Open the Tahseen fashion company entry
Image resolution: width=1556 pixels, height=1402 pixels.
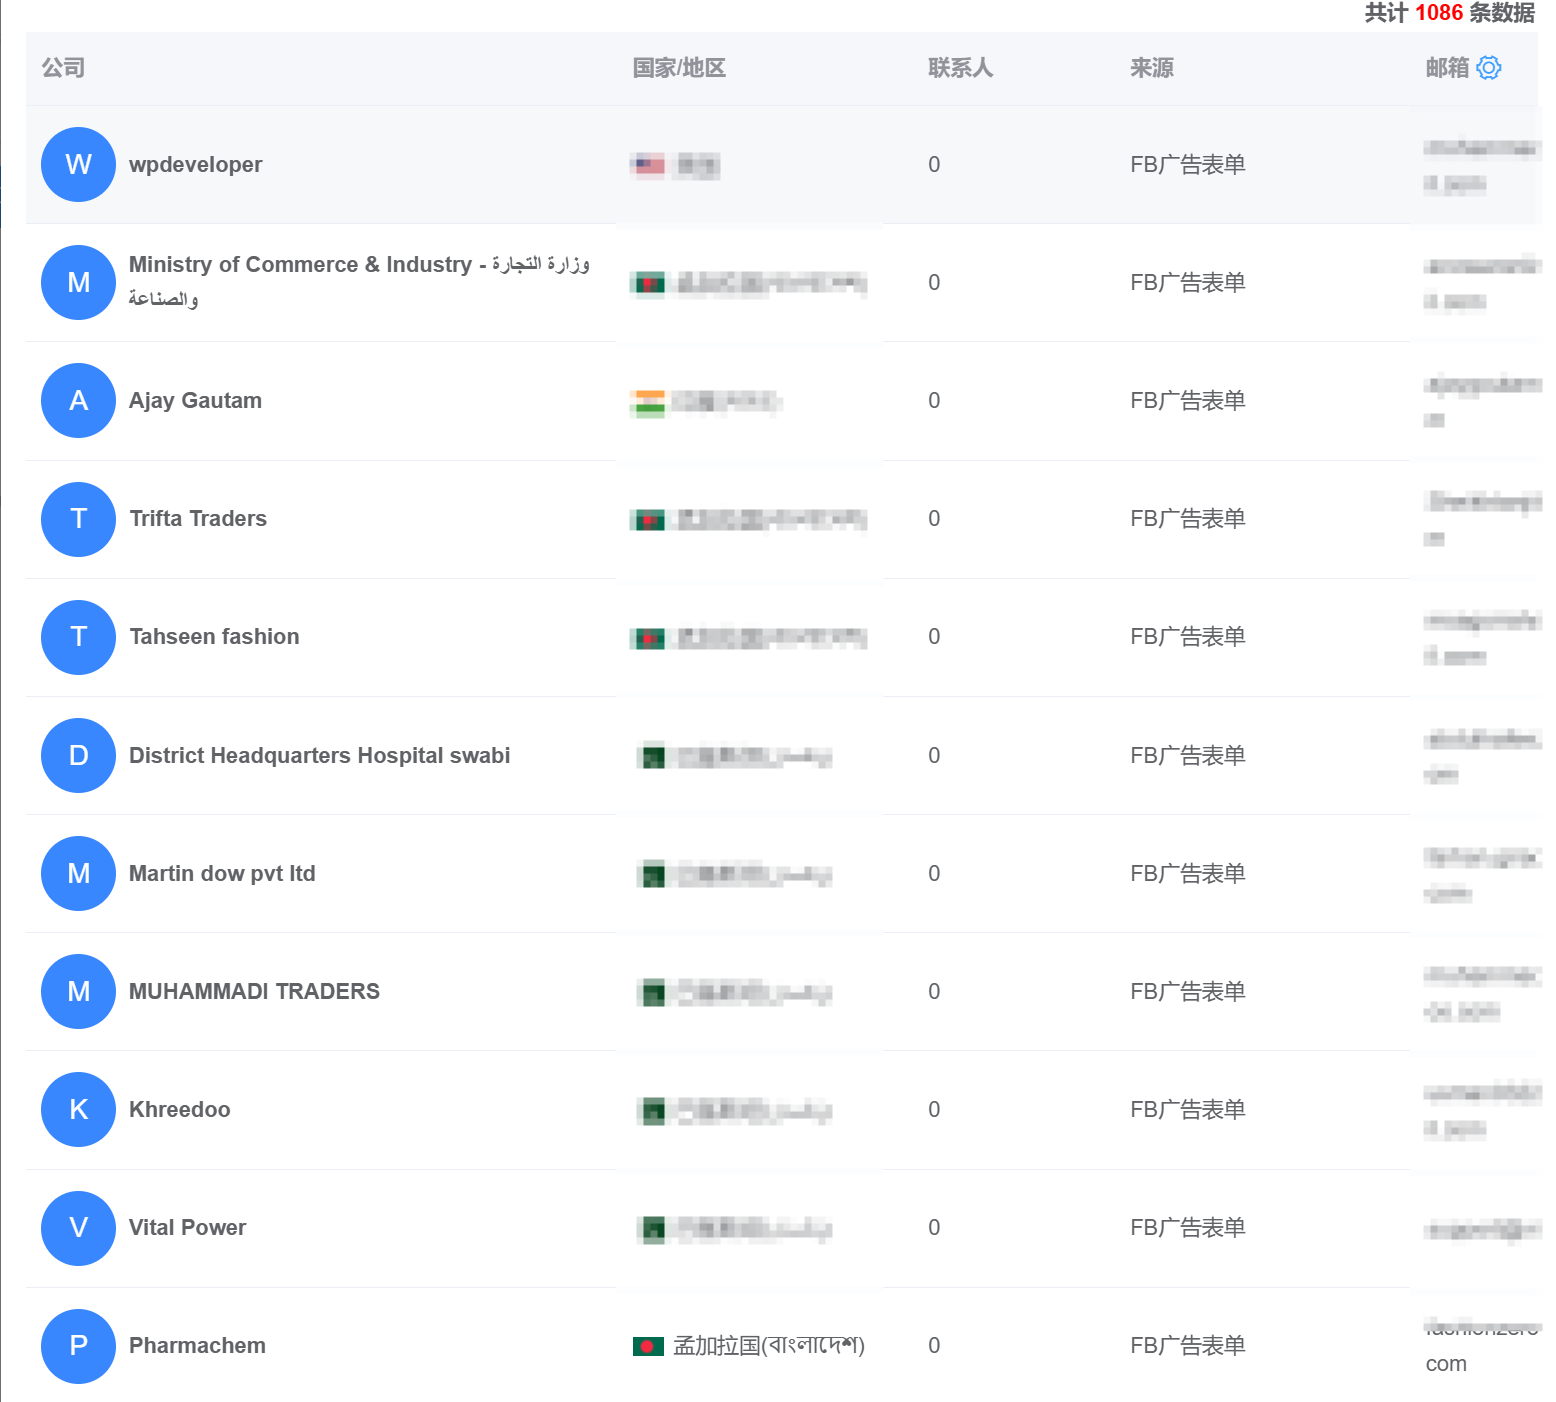(x=214, y=636)
